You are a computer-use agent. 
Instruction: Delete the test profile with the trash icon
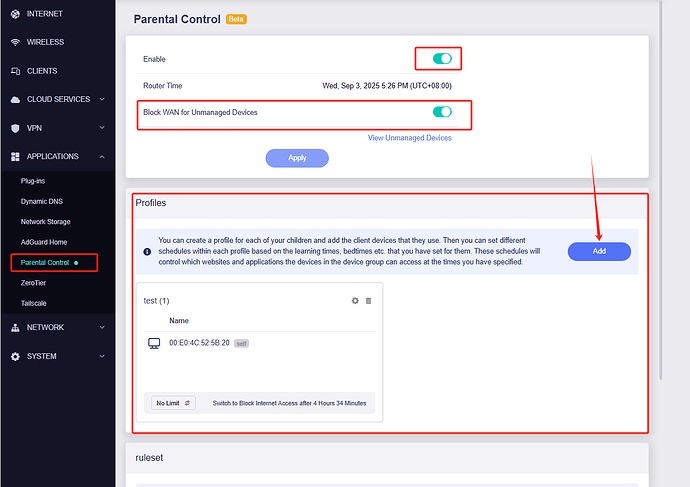(368, 300)
